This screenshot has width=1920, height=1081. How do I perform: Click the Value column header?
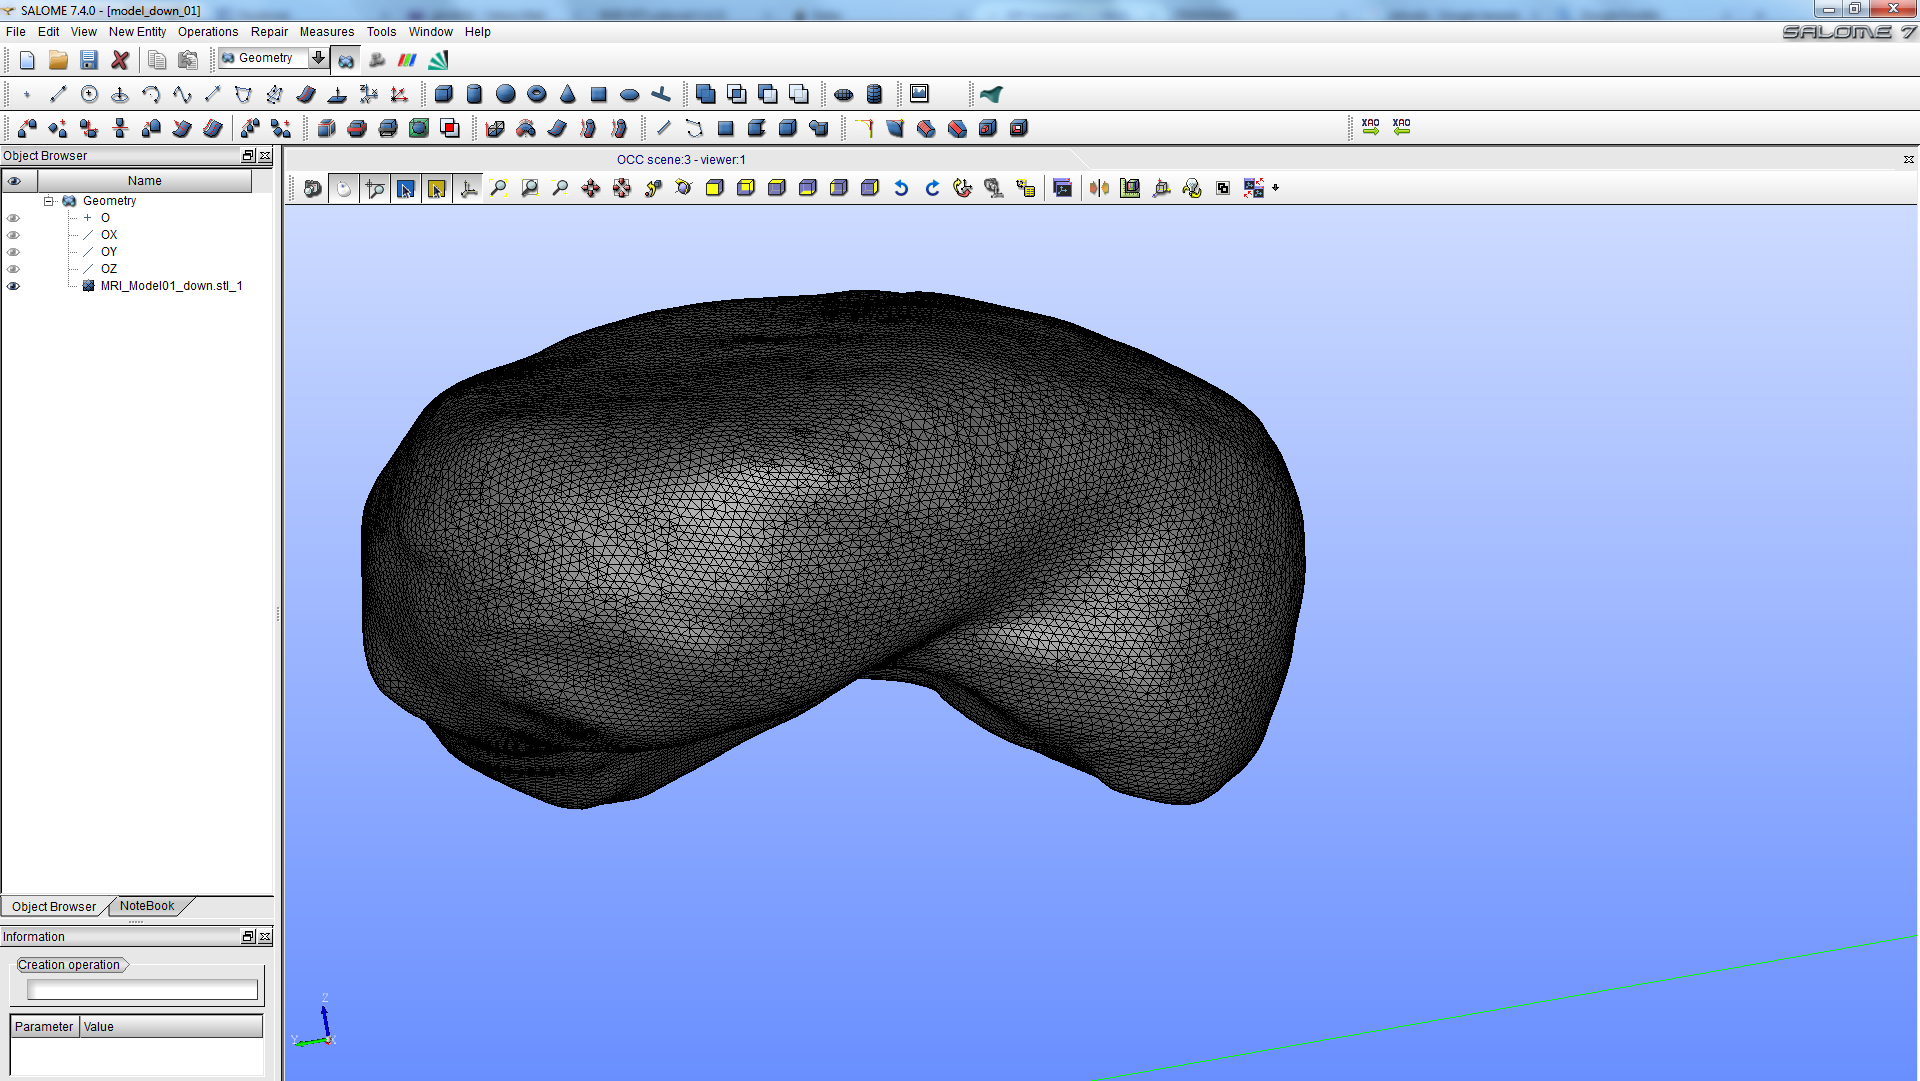[171, 1027]
